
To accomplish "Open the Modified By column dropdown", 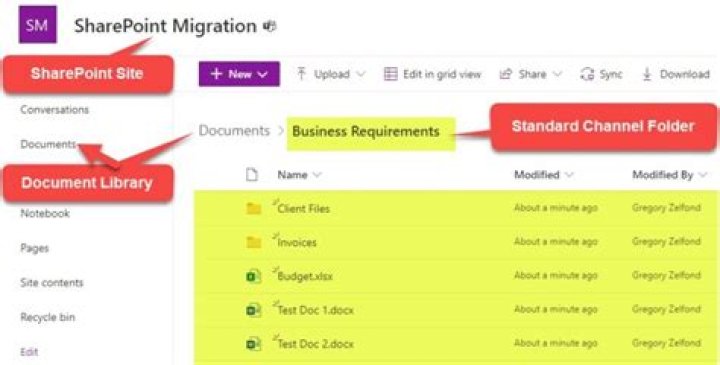I will 703,175.
